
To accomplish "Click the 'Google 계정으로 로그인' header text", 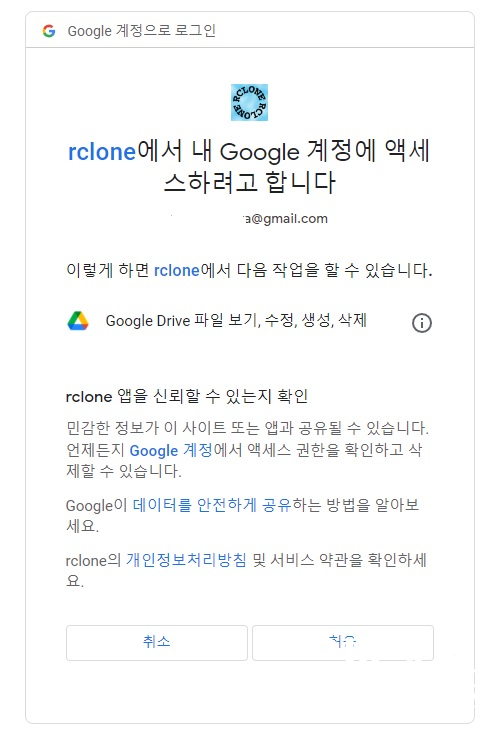I will pos(142,31).
